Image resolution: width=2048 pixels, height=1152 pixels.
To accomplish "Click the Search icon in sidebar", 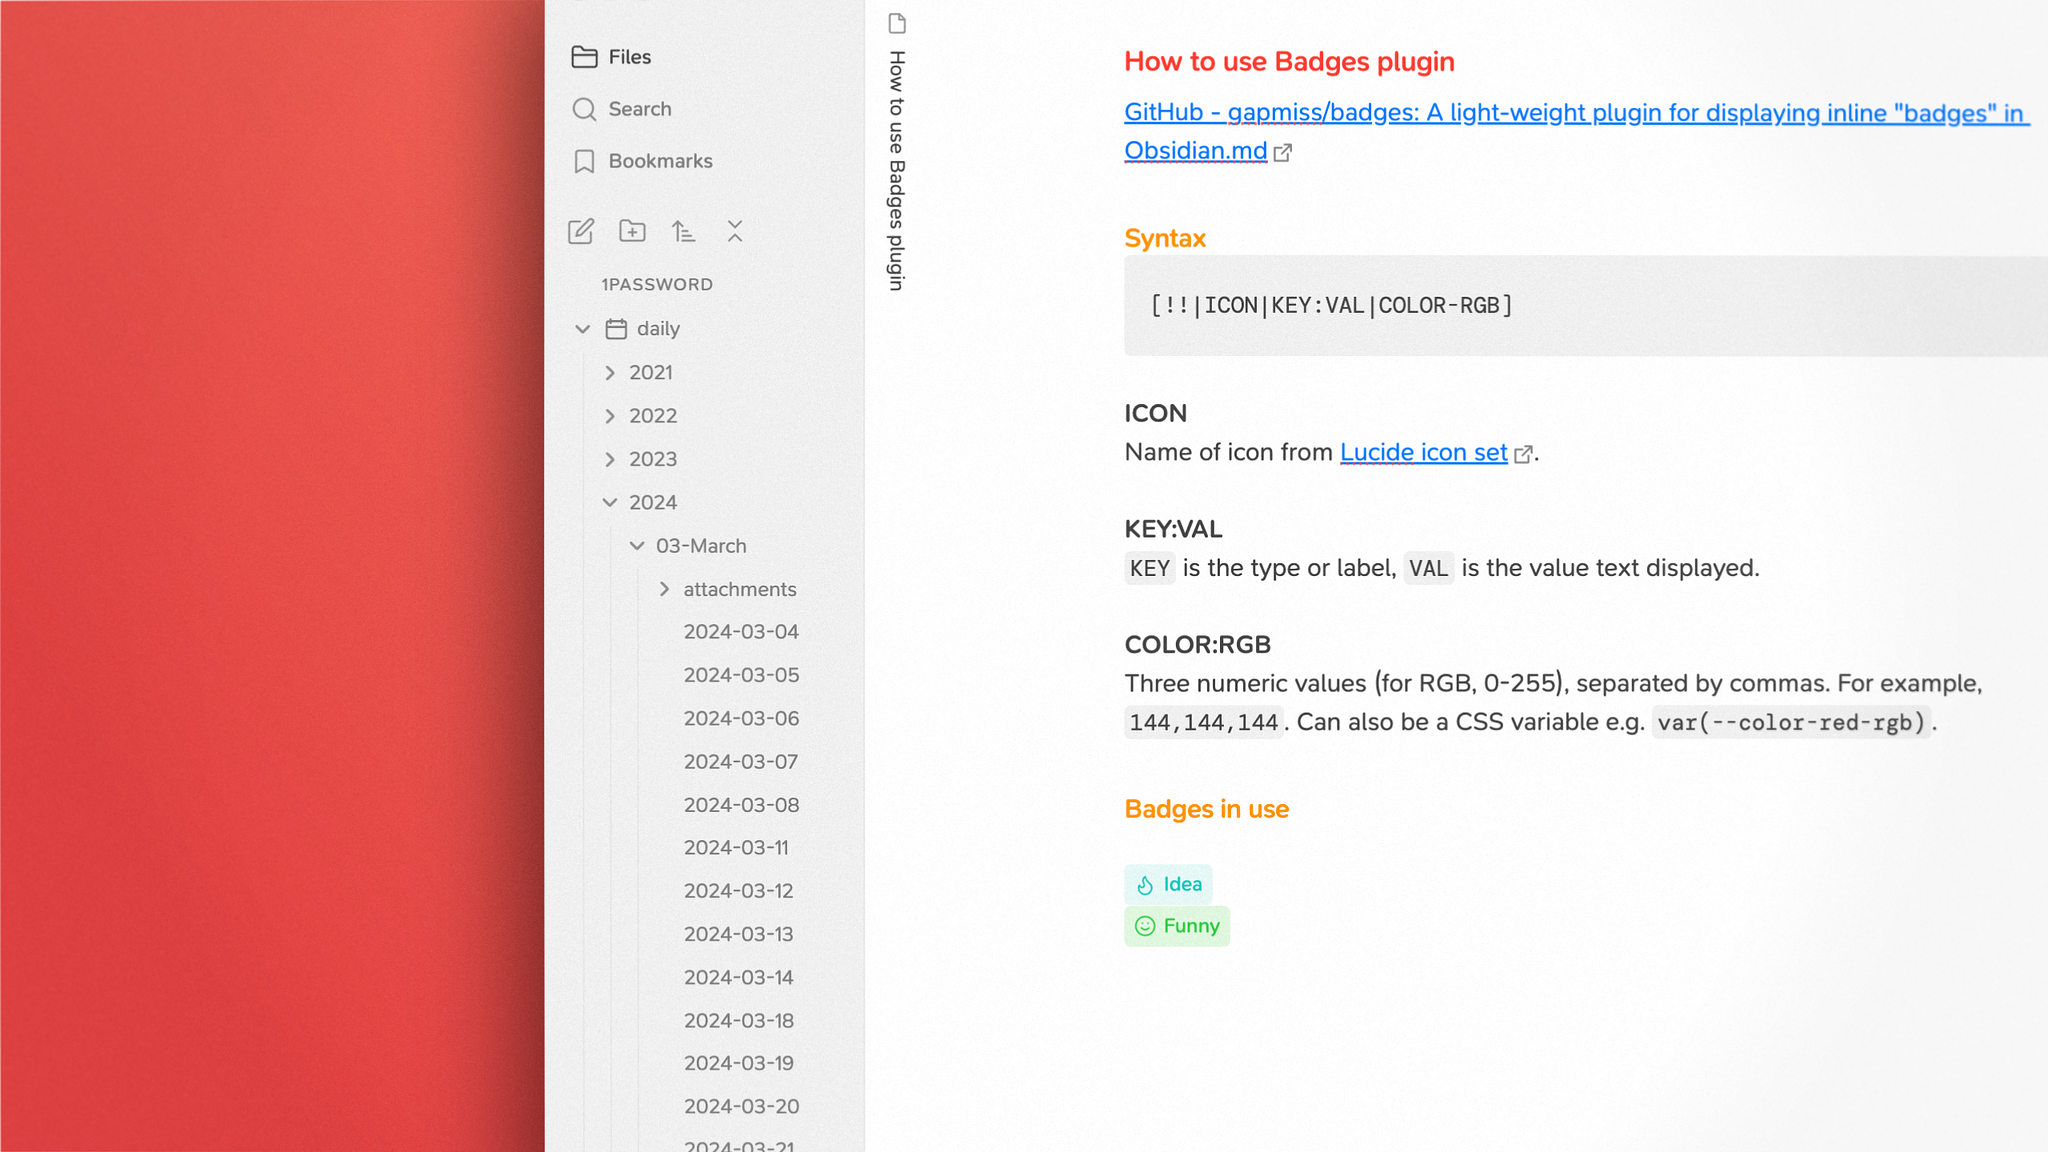I will (584, 108).
